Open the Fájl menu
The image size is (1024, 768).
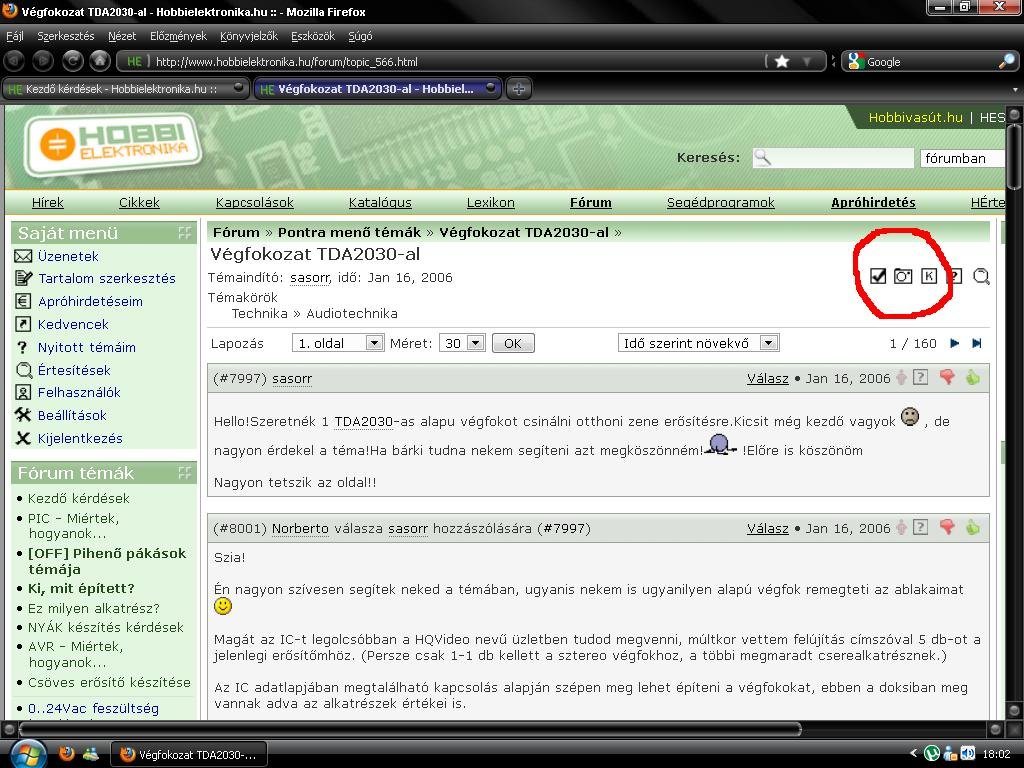15,36
